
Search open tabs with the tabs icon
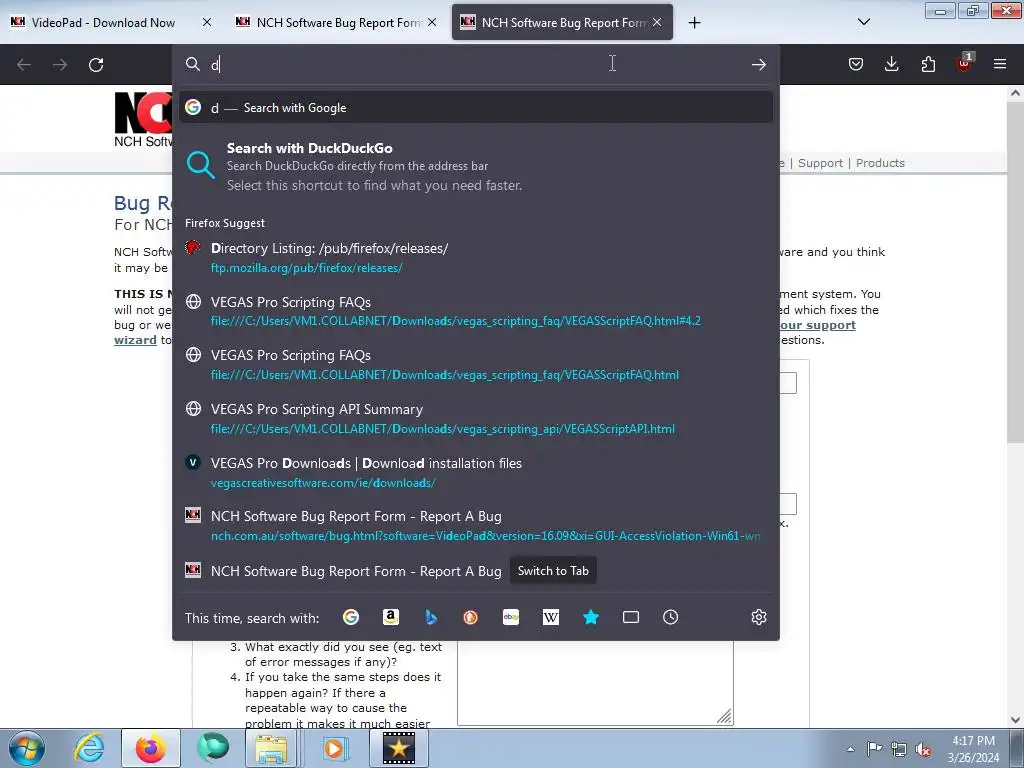(x=631, y=617)
